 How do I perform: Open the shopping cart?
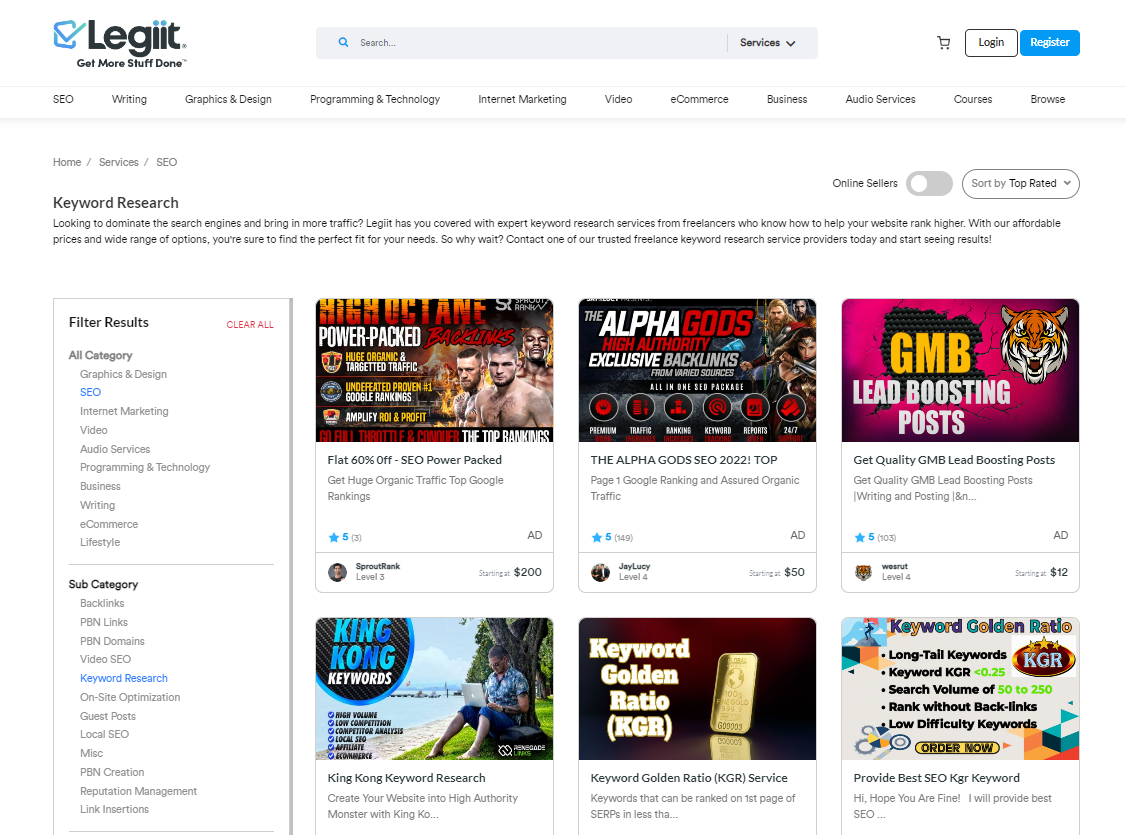click(944, 43)
